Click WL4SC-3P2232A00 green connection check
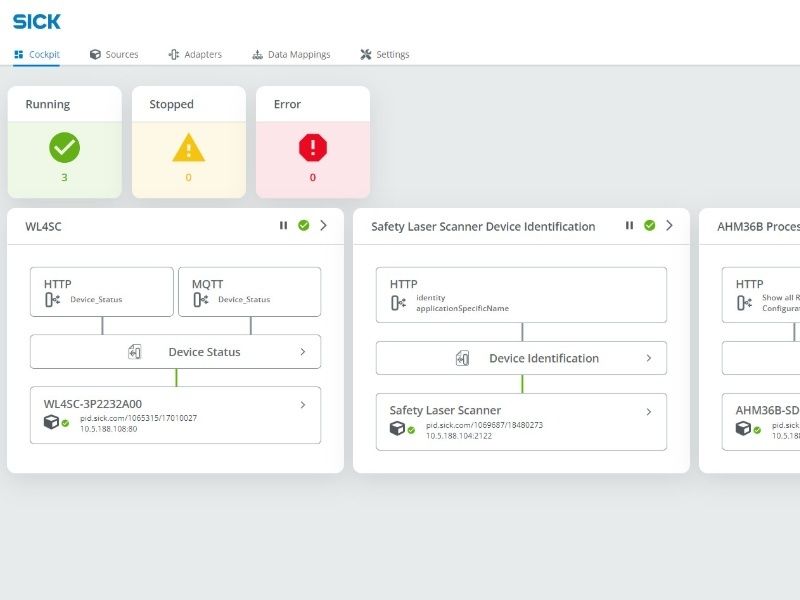The height and width of the screenshot is (600, 800). [x=65, y=423]
